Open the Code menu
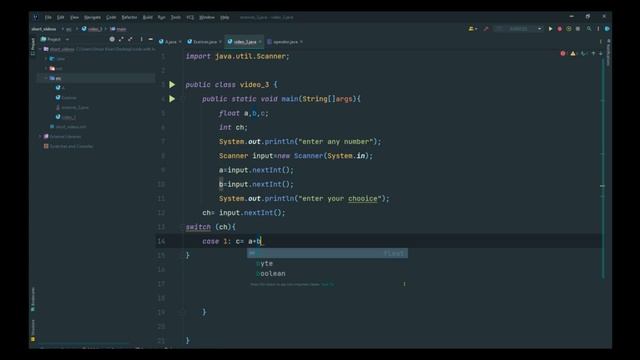The width and height of the screenshot is (640, 360). pyautogui.click(x=111, y=17)
